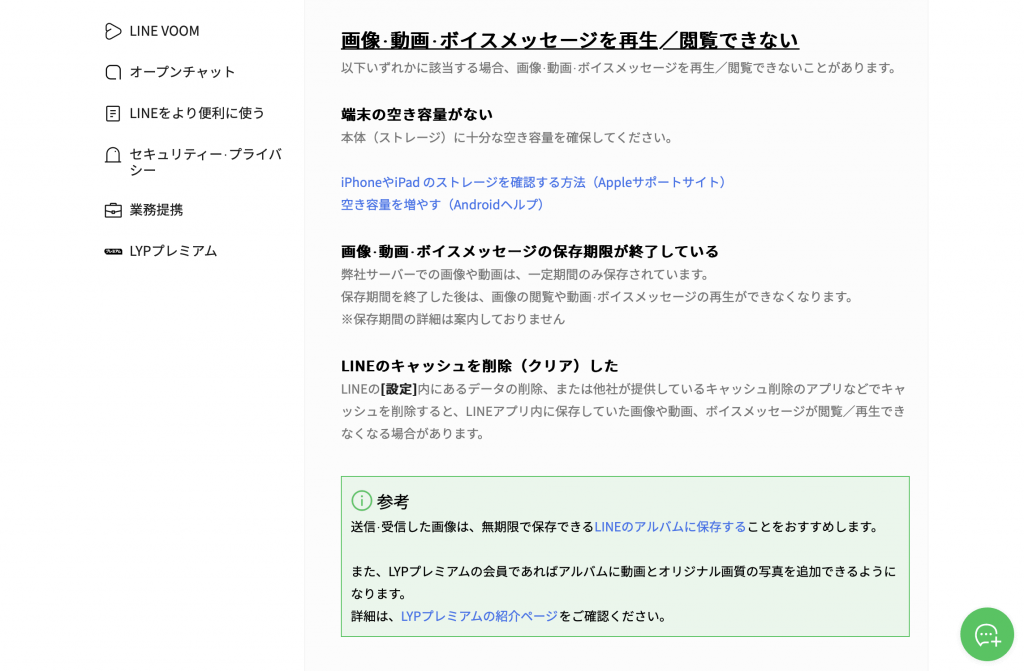The height and width of the screenshot is (671, 1024).
Task: Click the intro sentence starting 以下いずれかに該当する場合
Action: [620, 68]
